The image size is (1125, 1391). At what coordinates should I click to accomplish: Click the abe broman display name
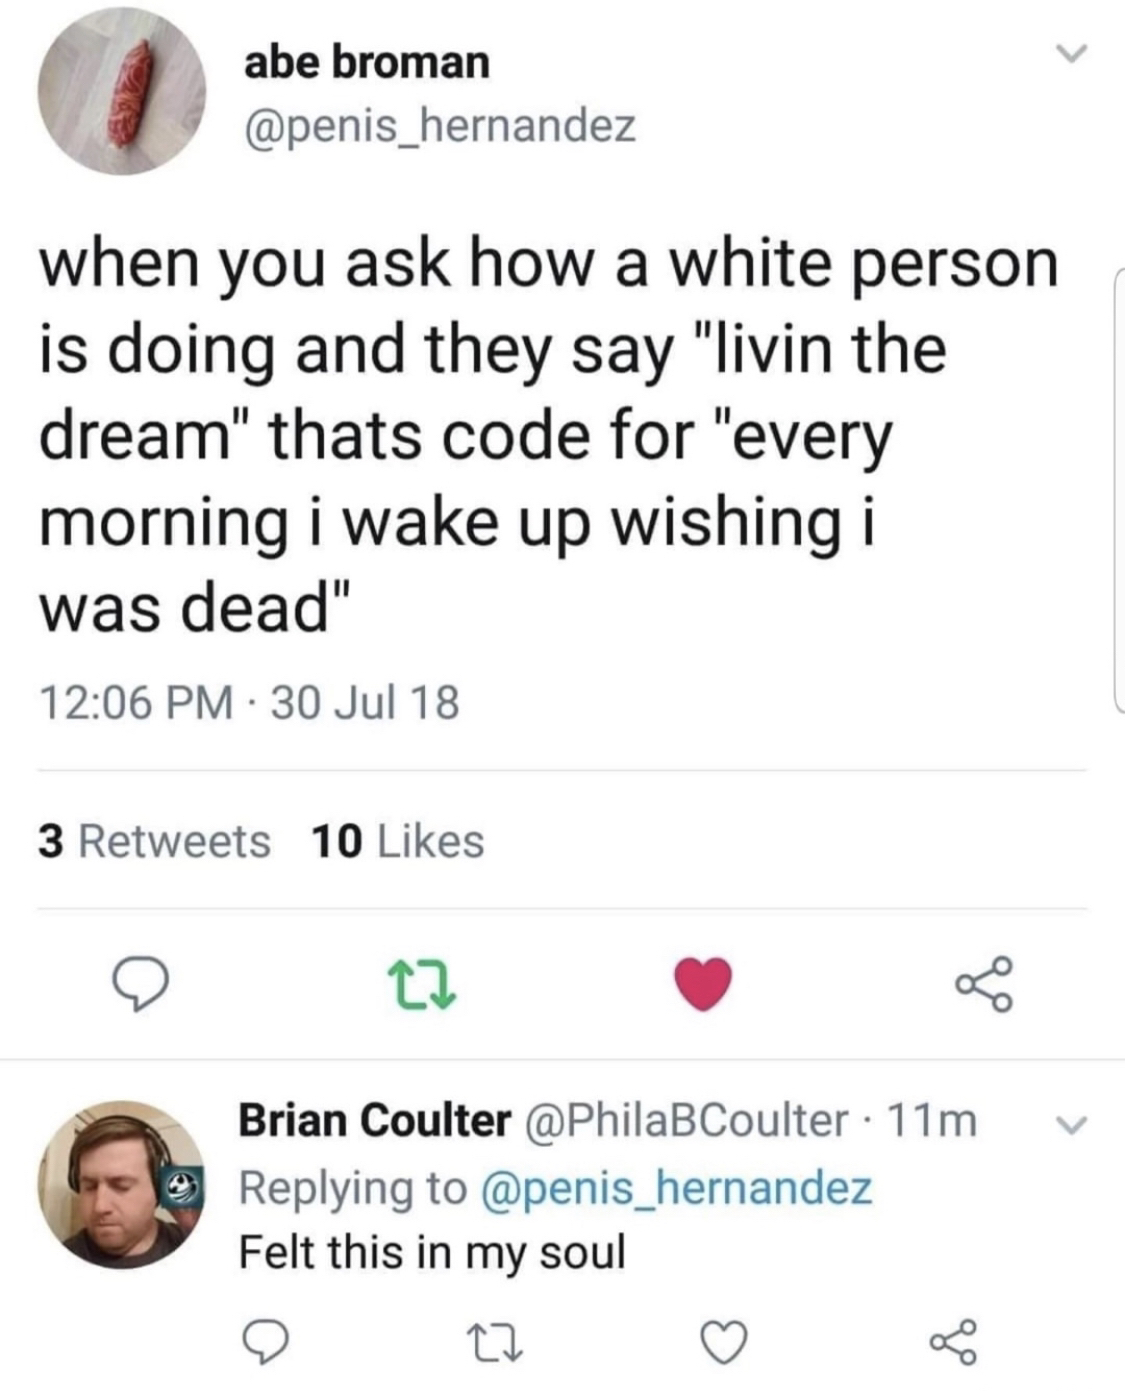pos(367,62)
